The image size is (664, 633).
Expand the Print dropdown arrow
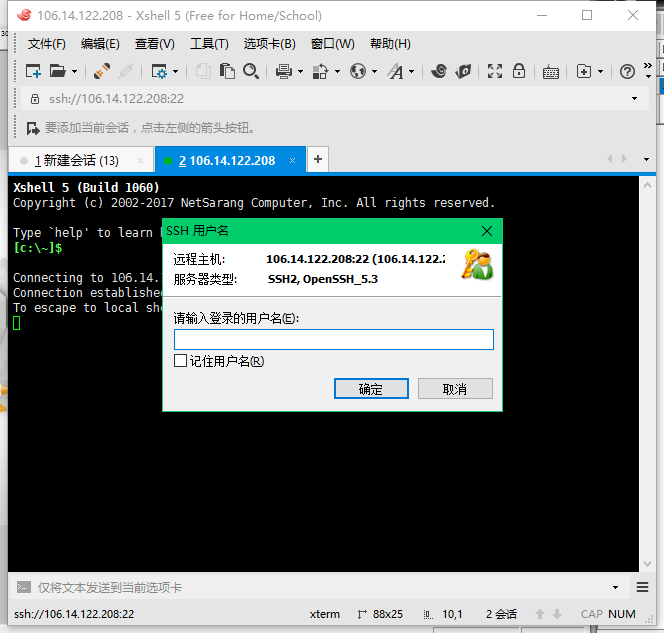[x=301, y=72]
